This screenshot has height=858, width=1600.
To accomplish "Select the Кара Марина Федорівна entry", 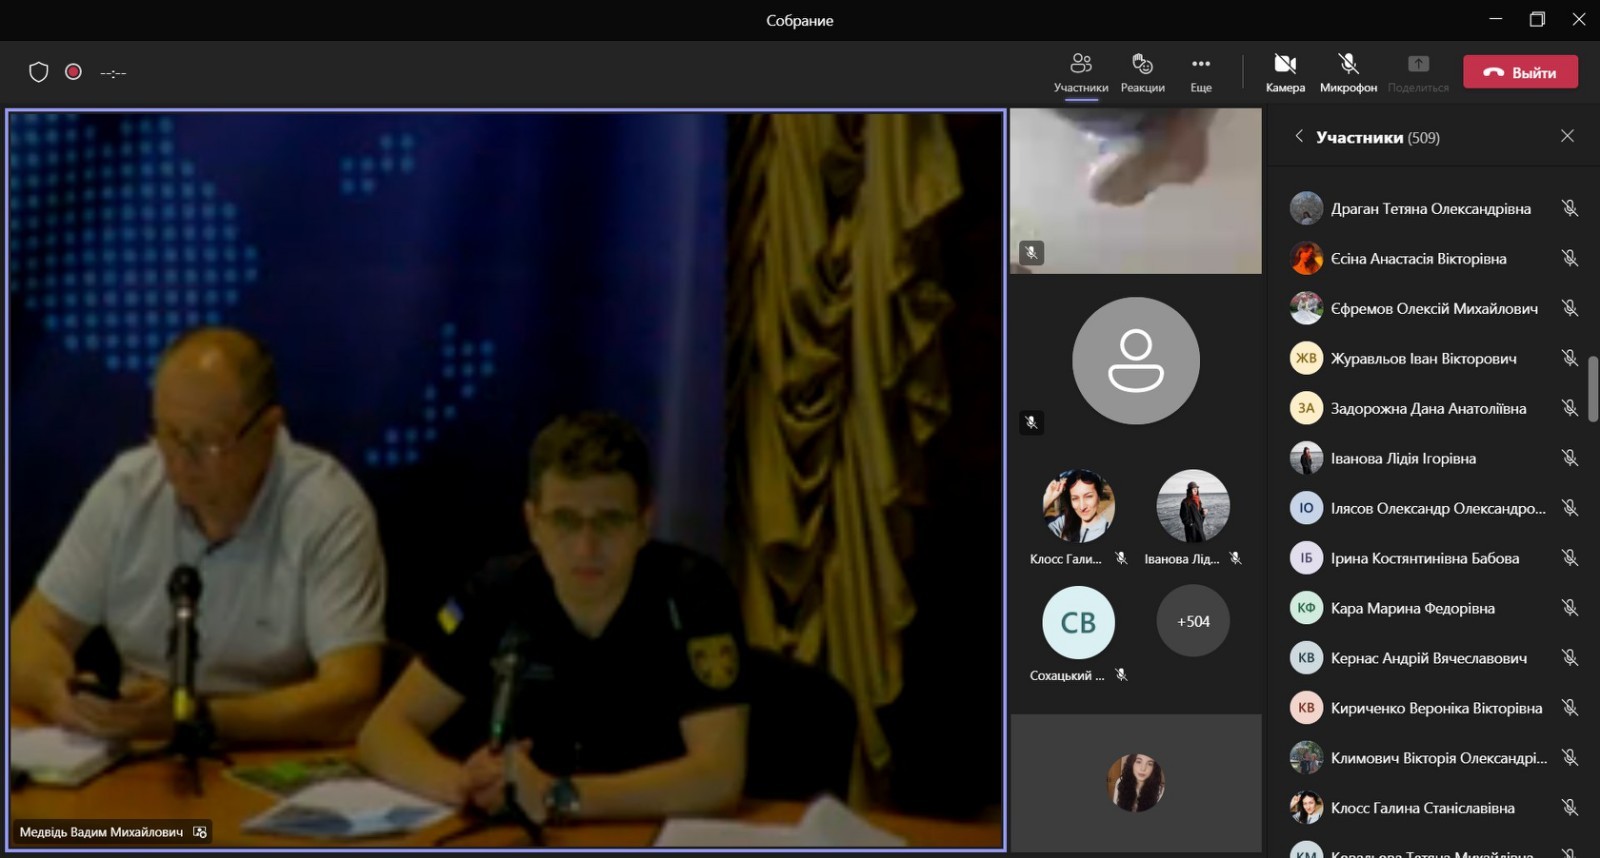I will tap(1412, 608).
